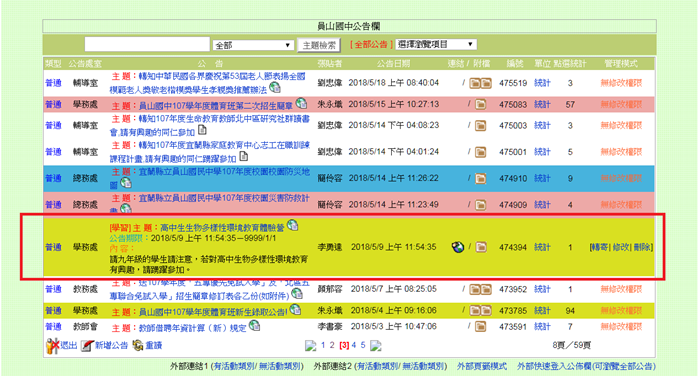Screen dimensions: 698x376
Task: Open the document icon after 家庭教育中心志工 announcement
Action: (243, 156)
